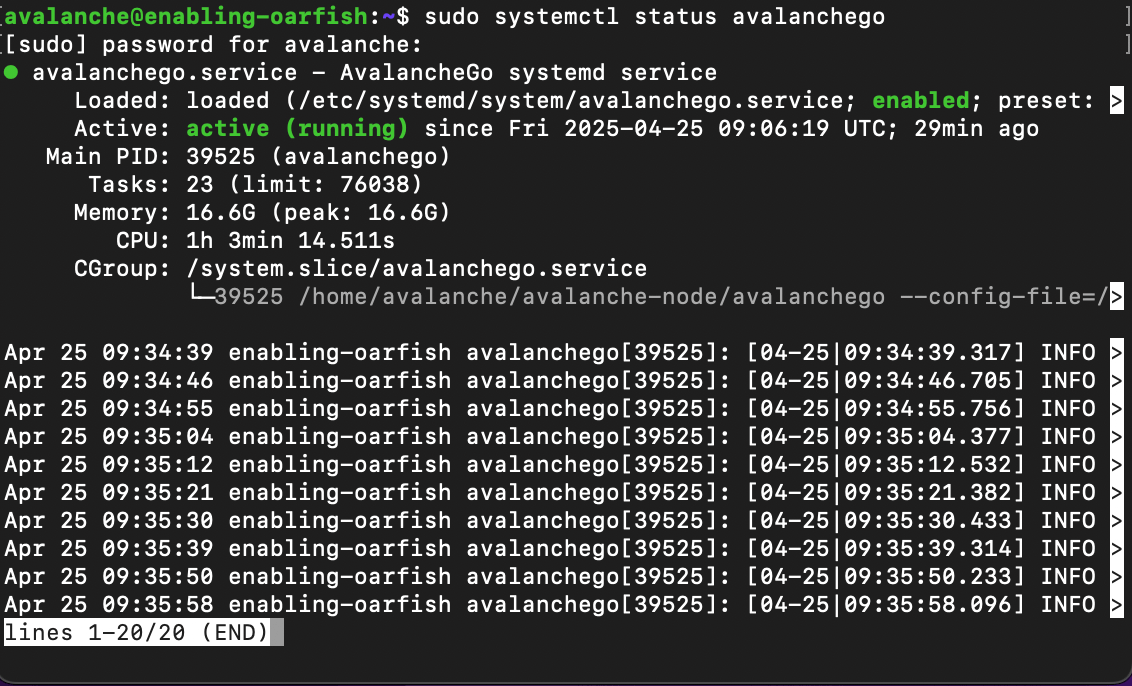Click the "active (running)" status text
This screenshot has height=686, width=1132.
(297, 129)
